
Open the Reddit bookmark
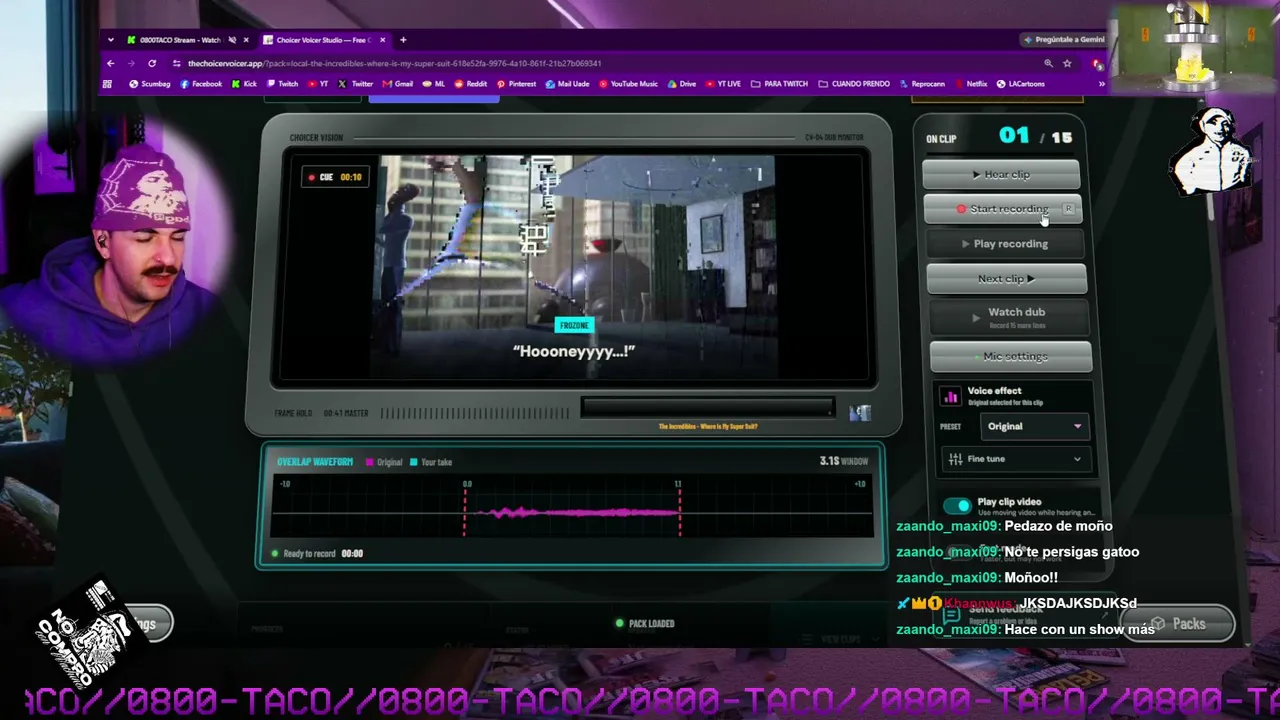471,84
